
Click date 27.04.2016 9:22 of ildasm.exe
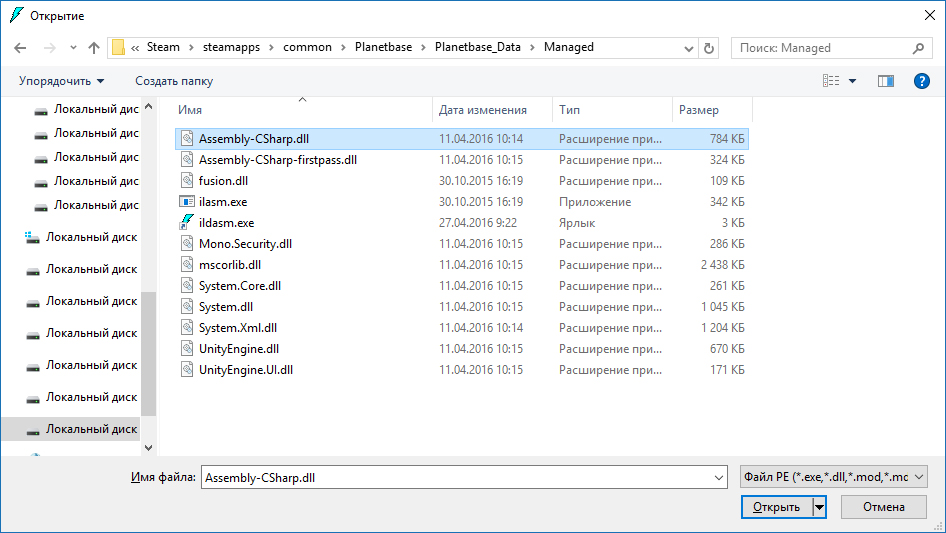pos(478,223)
